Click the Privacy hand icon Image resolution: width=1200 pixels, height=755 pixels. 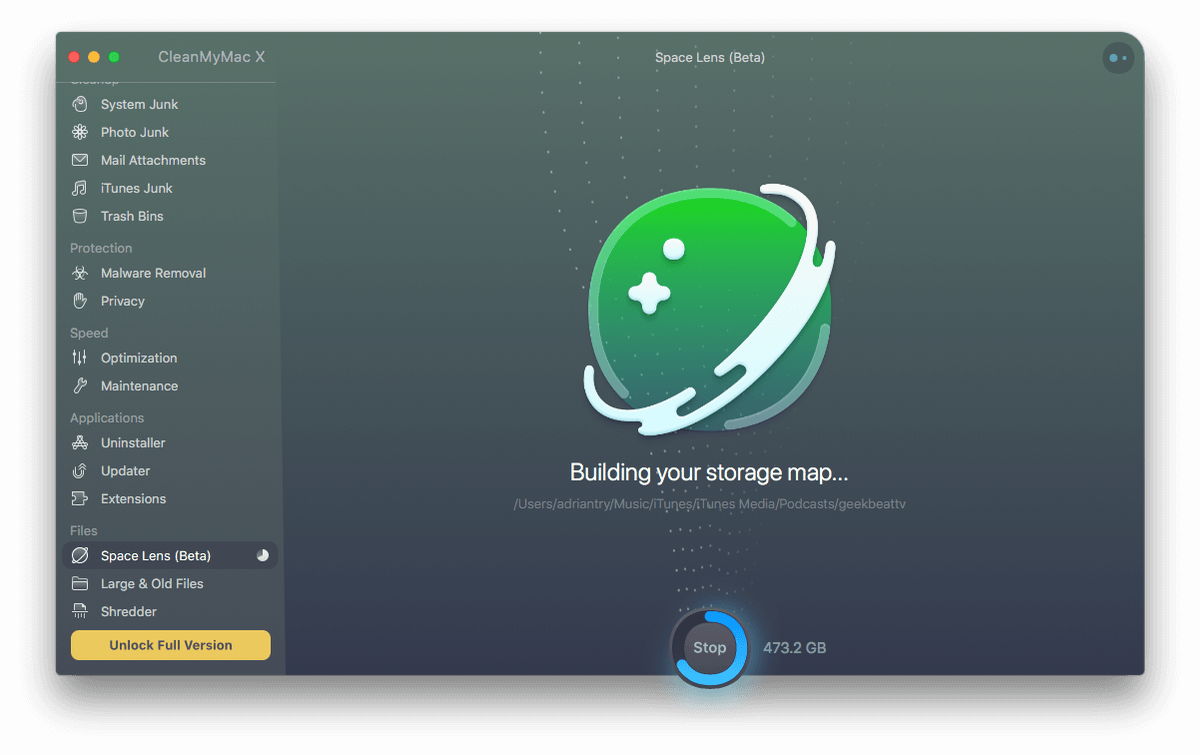click(x=80, y=301)
